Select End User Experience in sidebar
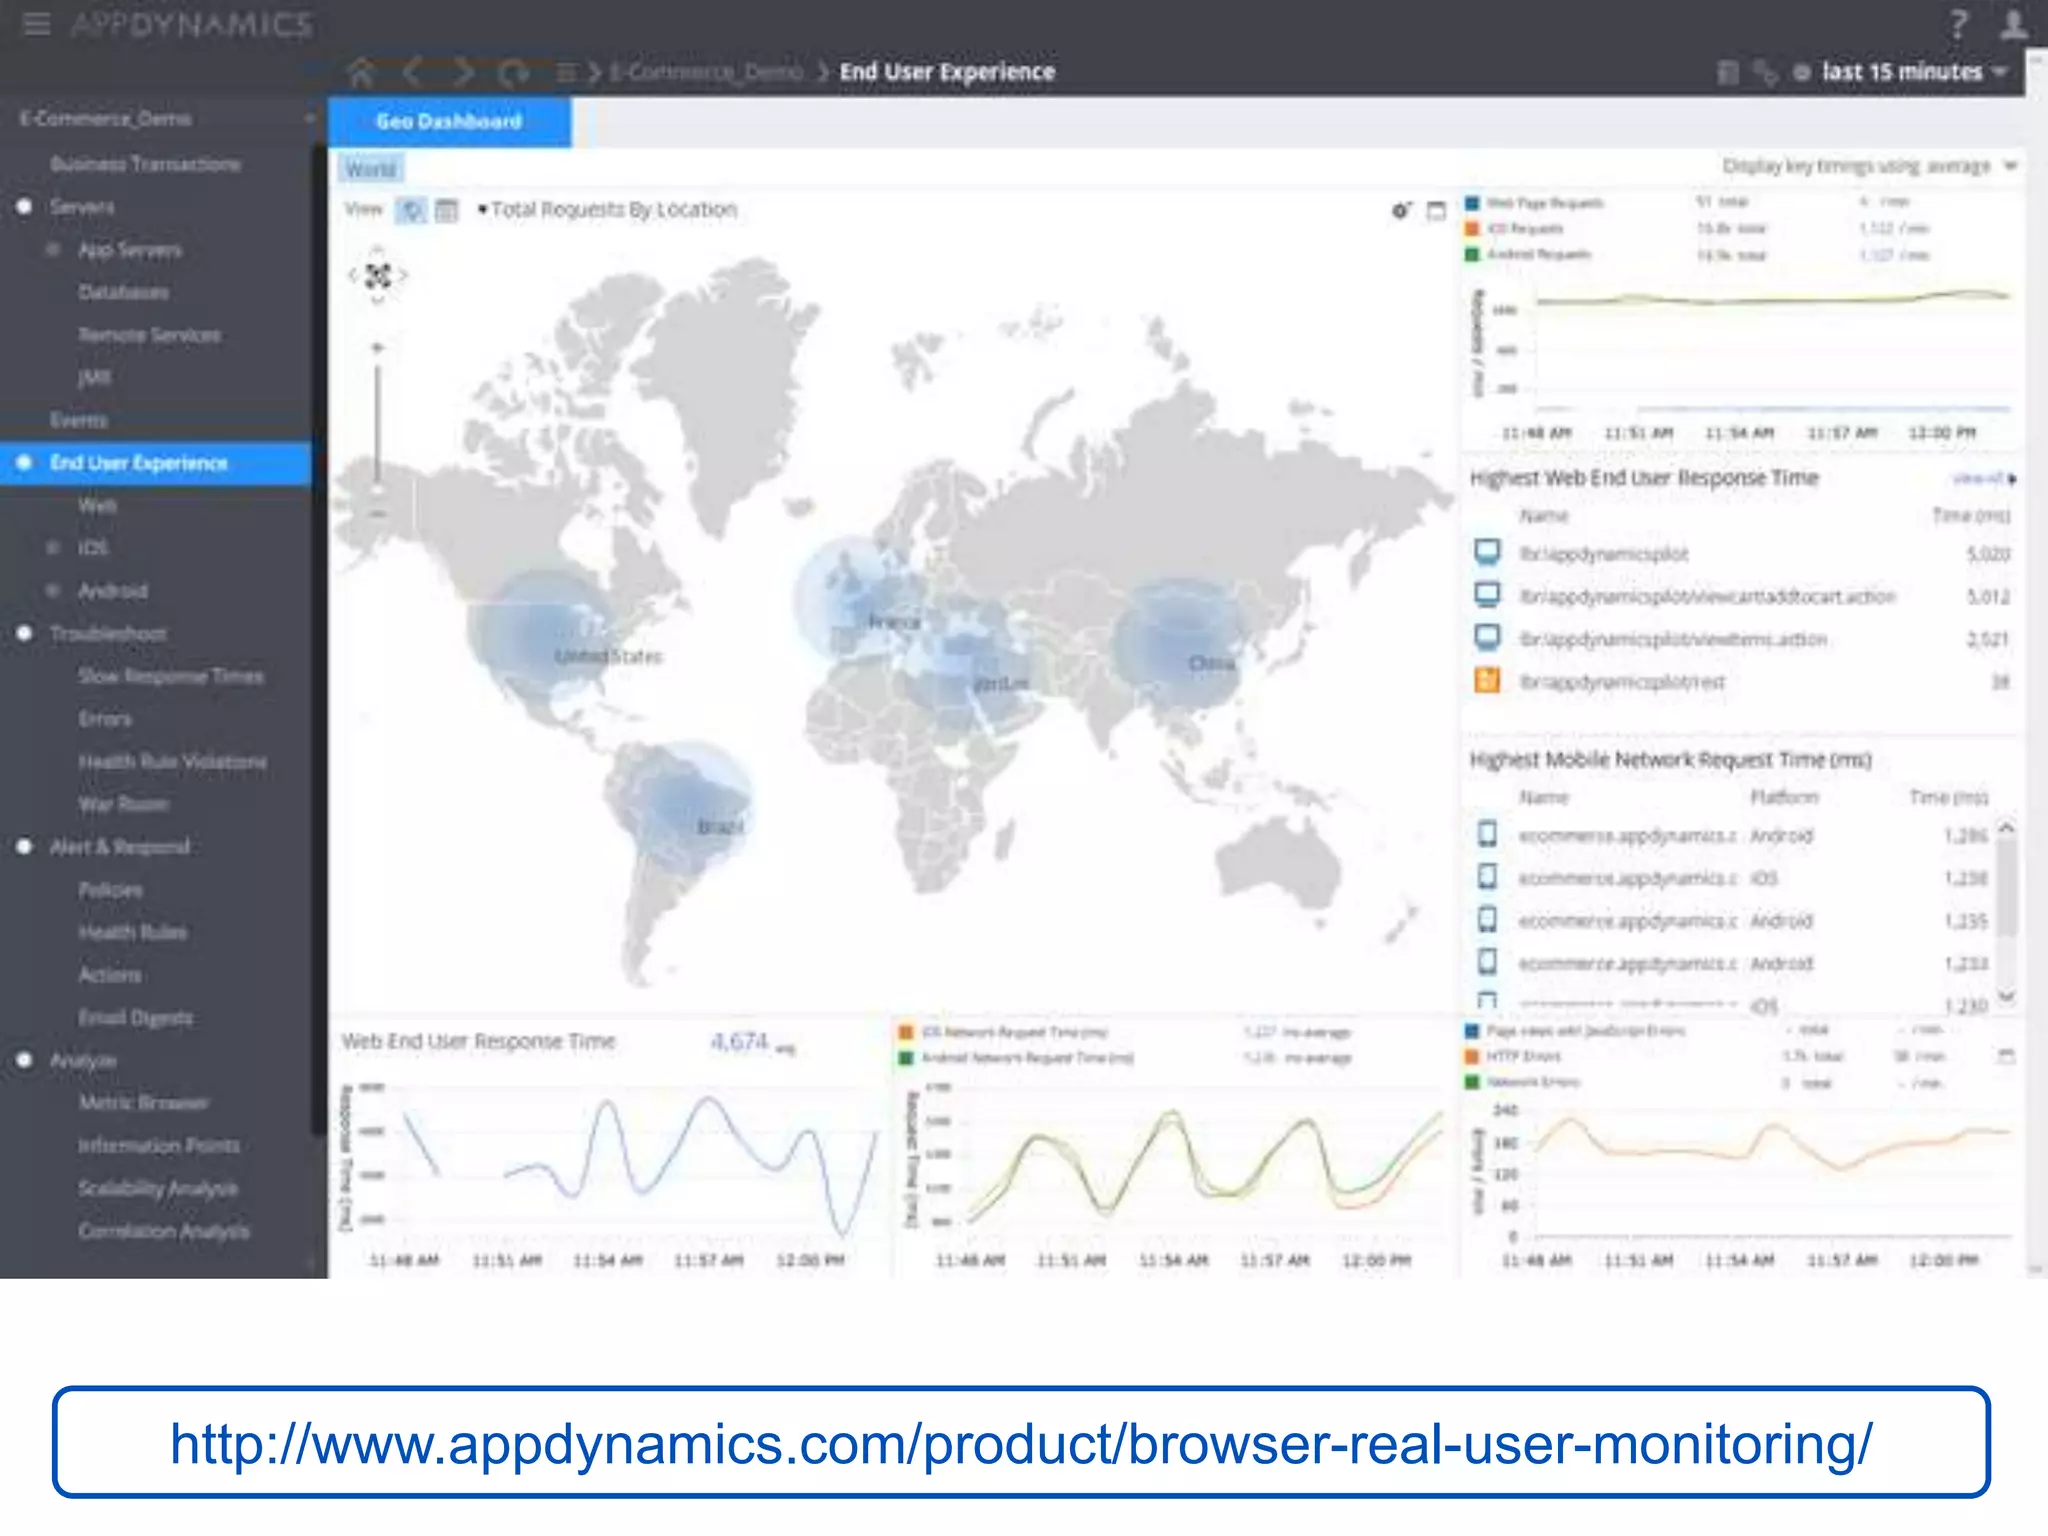This screenshot has height=1536, width=2048. click(x=157, y=463)
